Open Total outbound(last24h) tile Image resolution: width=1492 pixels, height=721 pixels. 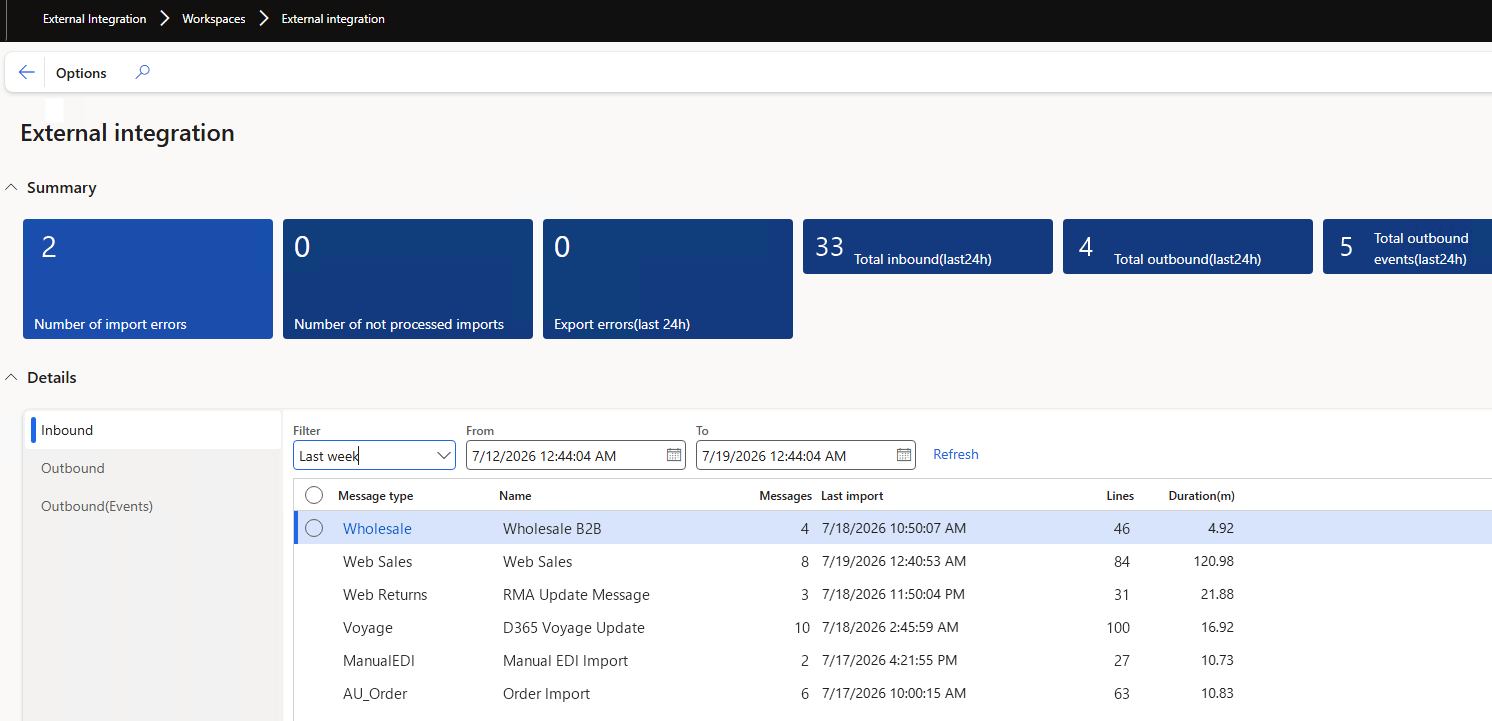point(1188,246)
